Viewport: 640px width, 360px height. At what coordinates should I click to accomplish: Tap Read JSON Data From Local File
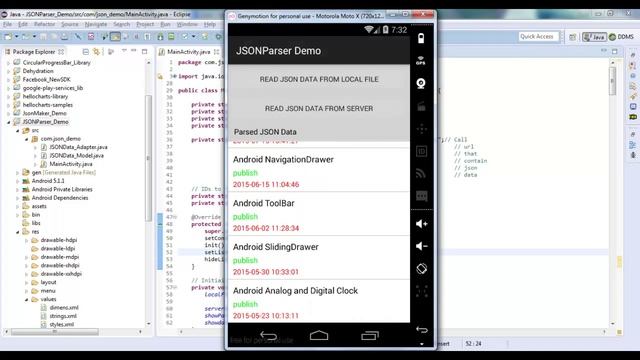(x=319, y=79)
